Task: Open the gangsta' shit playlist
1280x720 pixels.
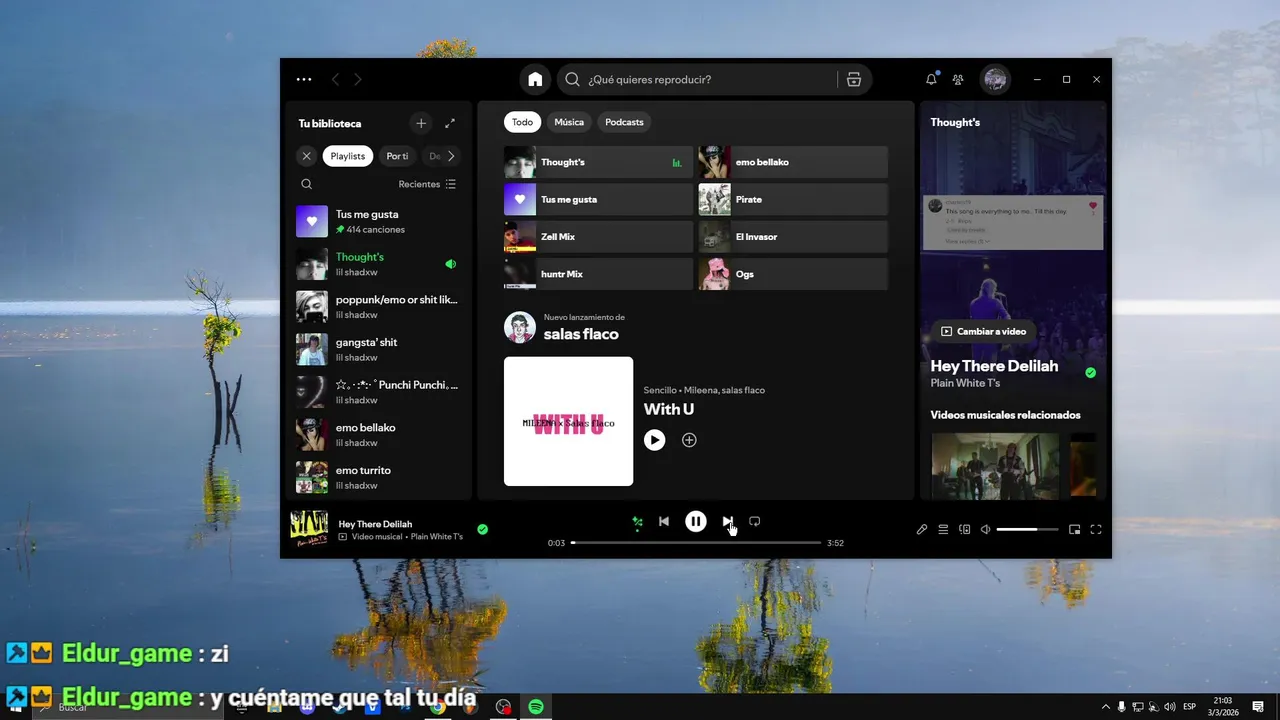Action: point(378,350)
